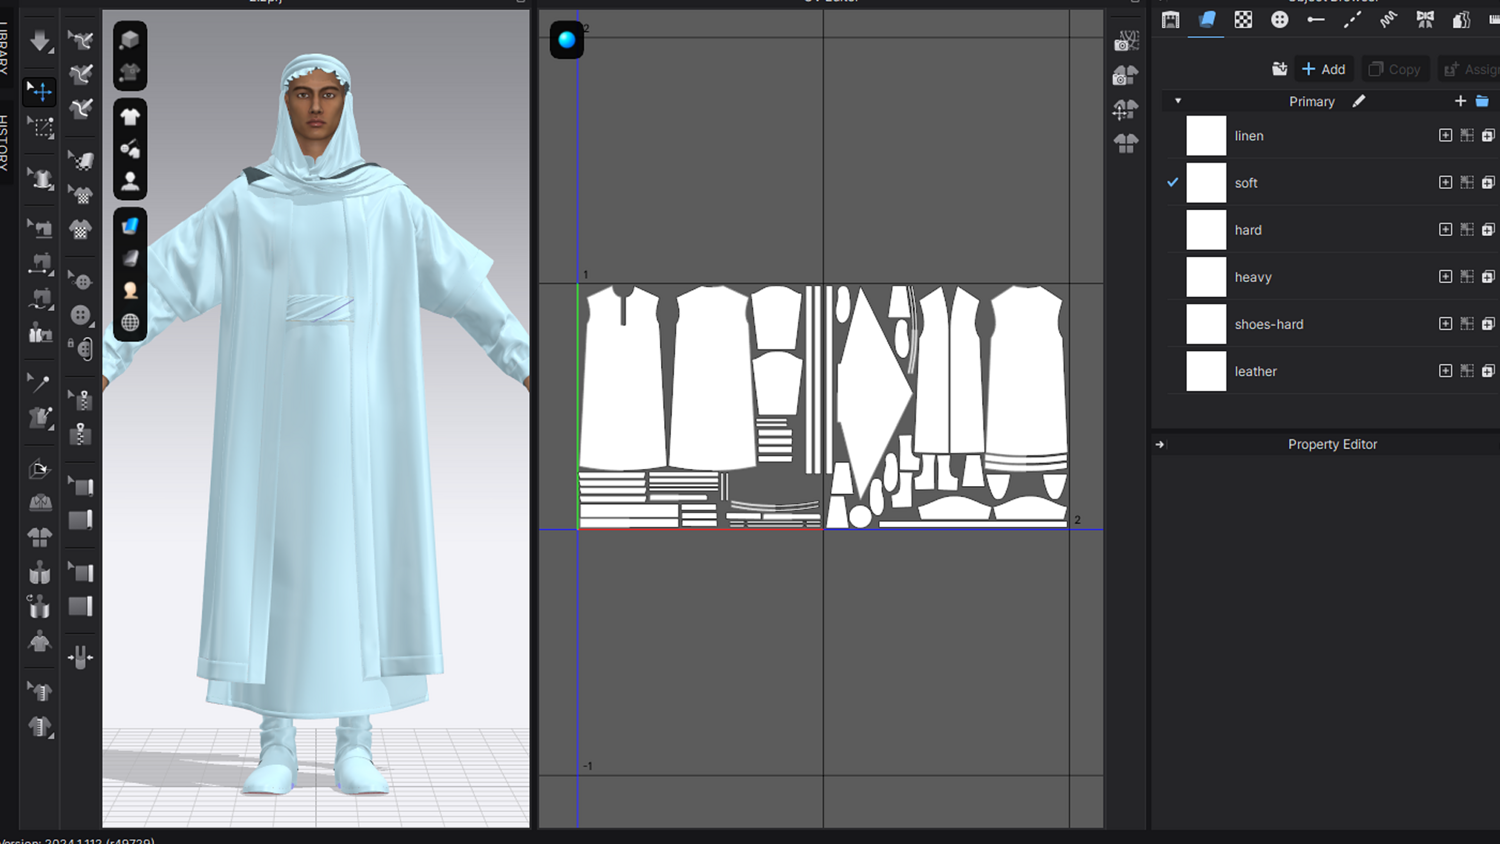1500x844 pixels.
Task: Click the arrows-into-clip icon at column bottom
Action: click(81, 657)
